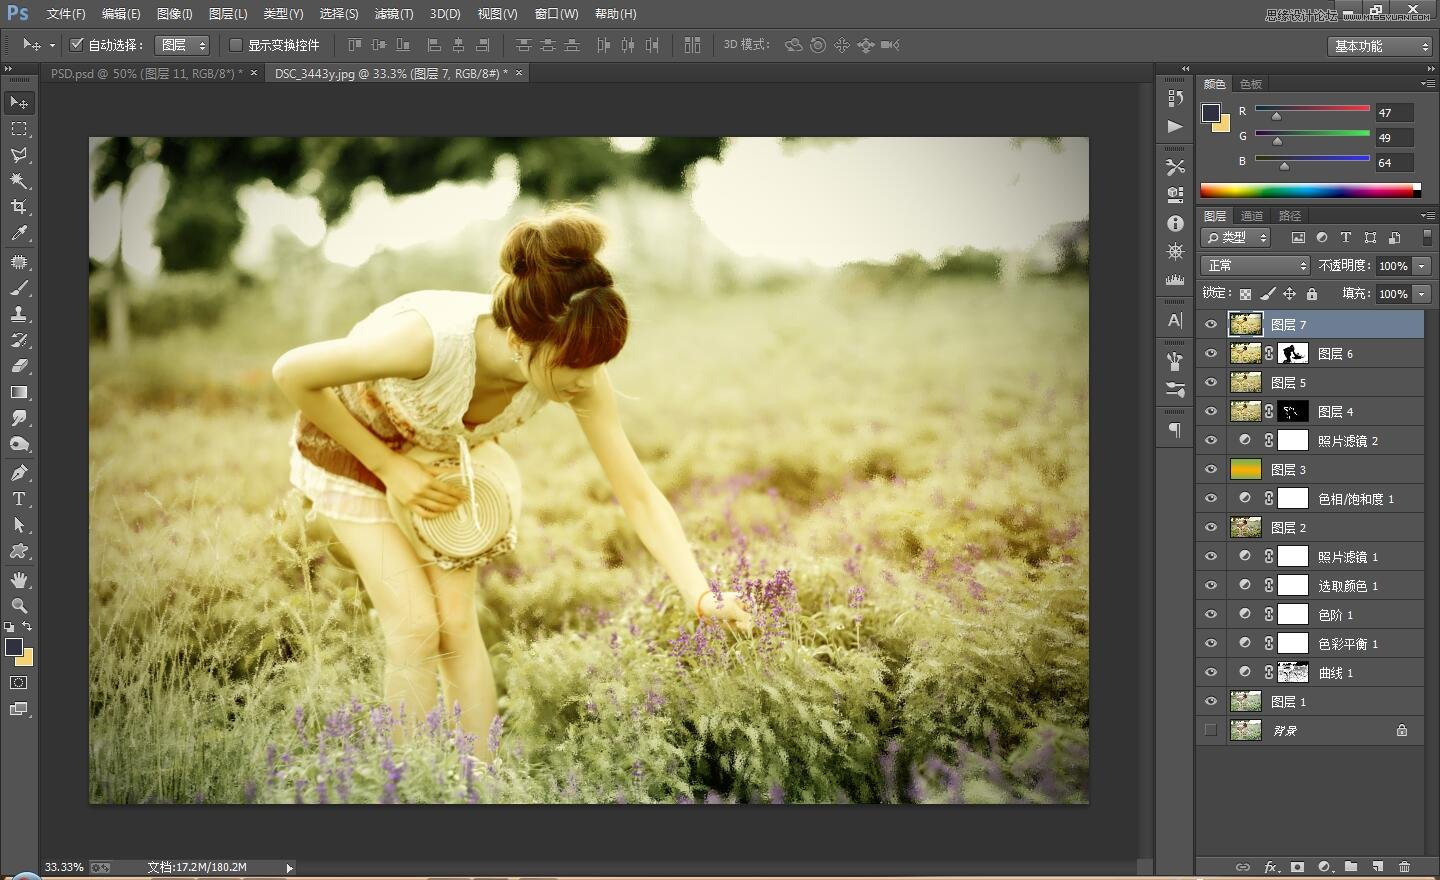Uncheck the 自动选择 option

point(77,44)
